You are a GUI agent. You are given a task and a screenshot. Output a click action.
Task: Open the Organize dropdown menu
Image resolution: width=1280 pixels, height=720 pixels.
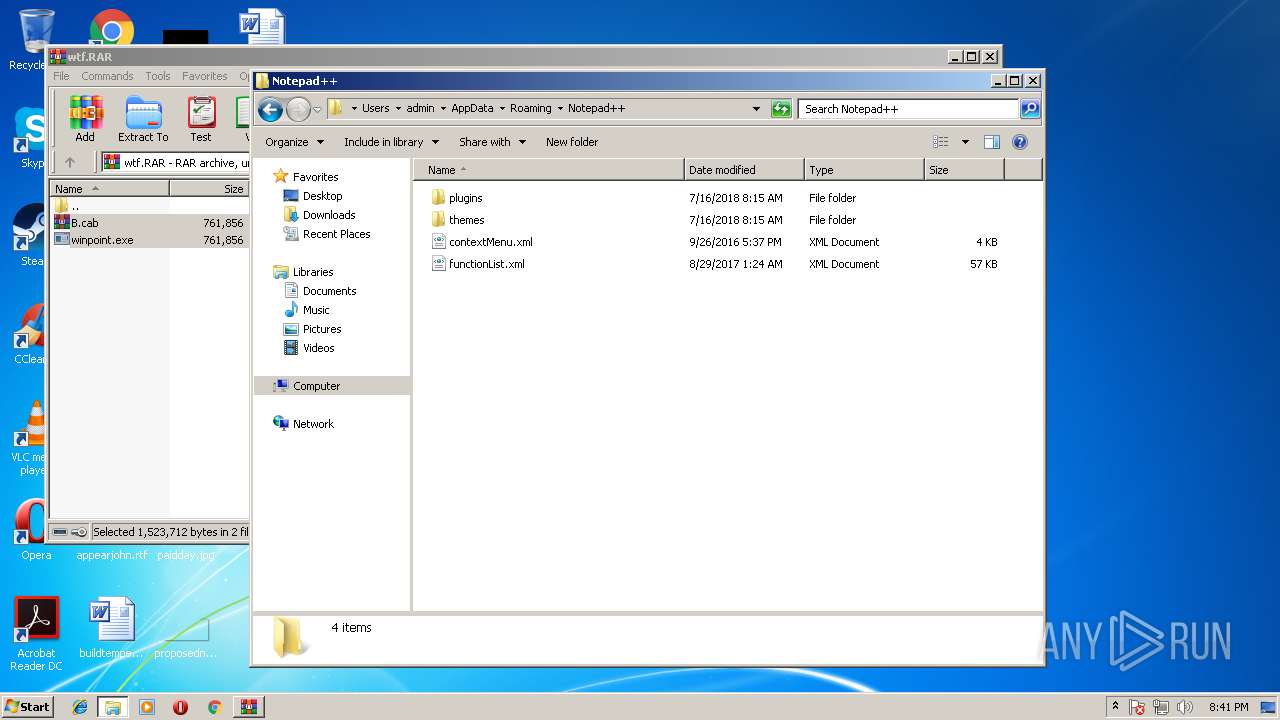(x=294, y=142)
